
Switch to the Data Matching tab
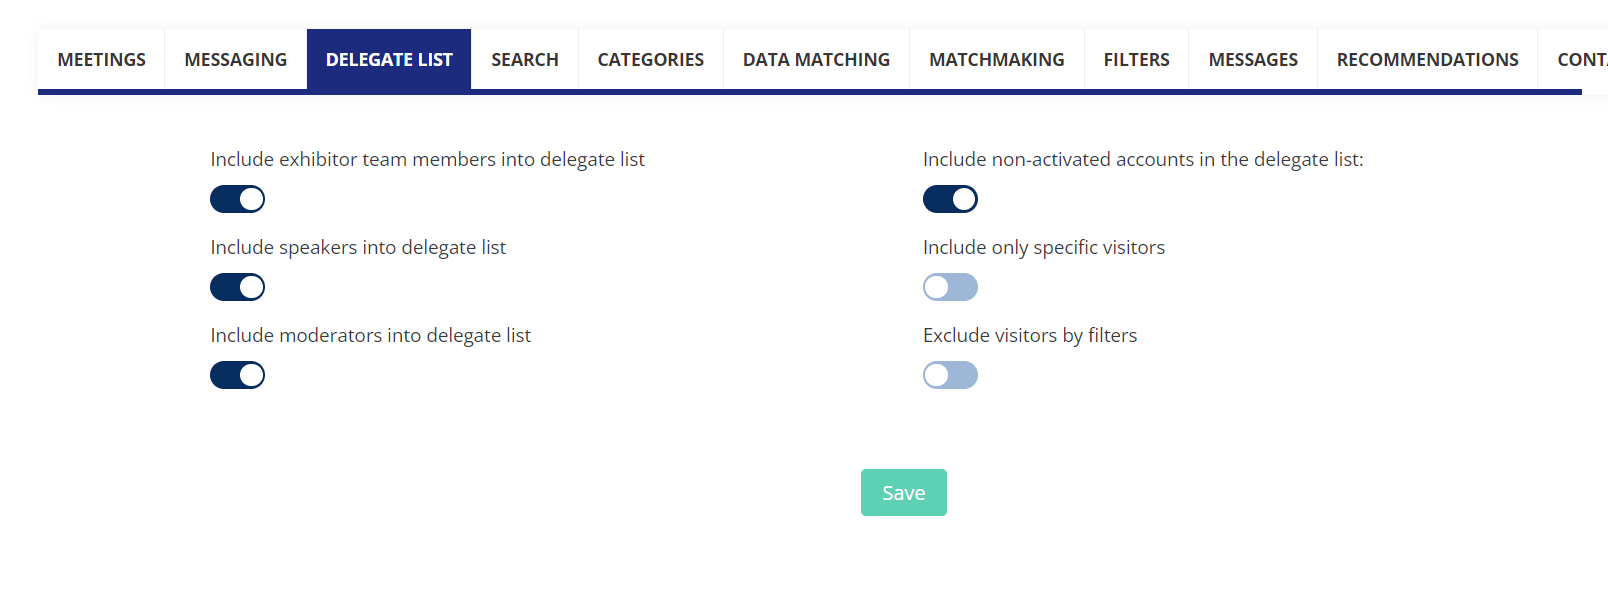pyautogui.click(x=816, y=60)
